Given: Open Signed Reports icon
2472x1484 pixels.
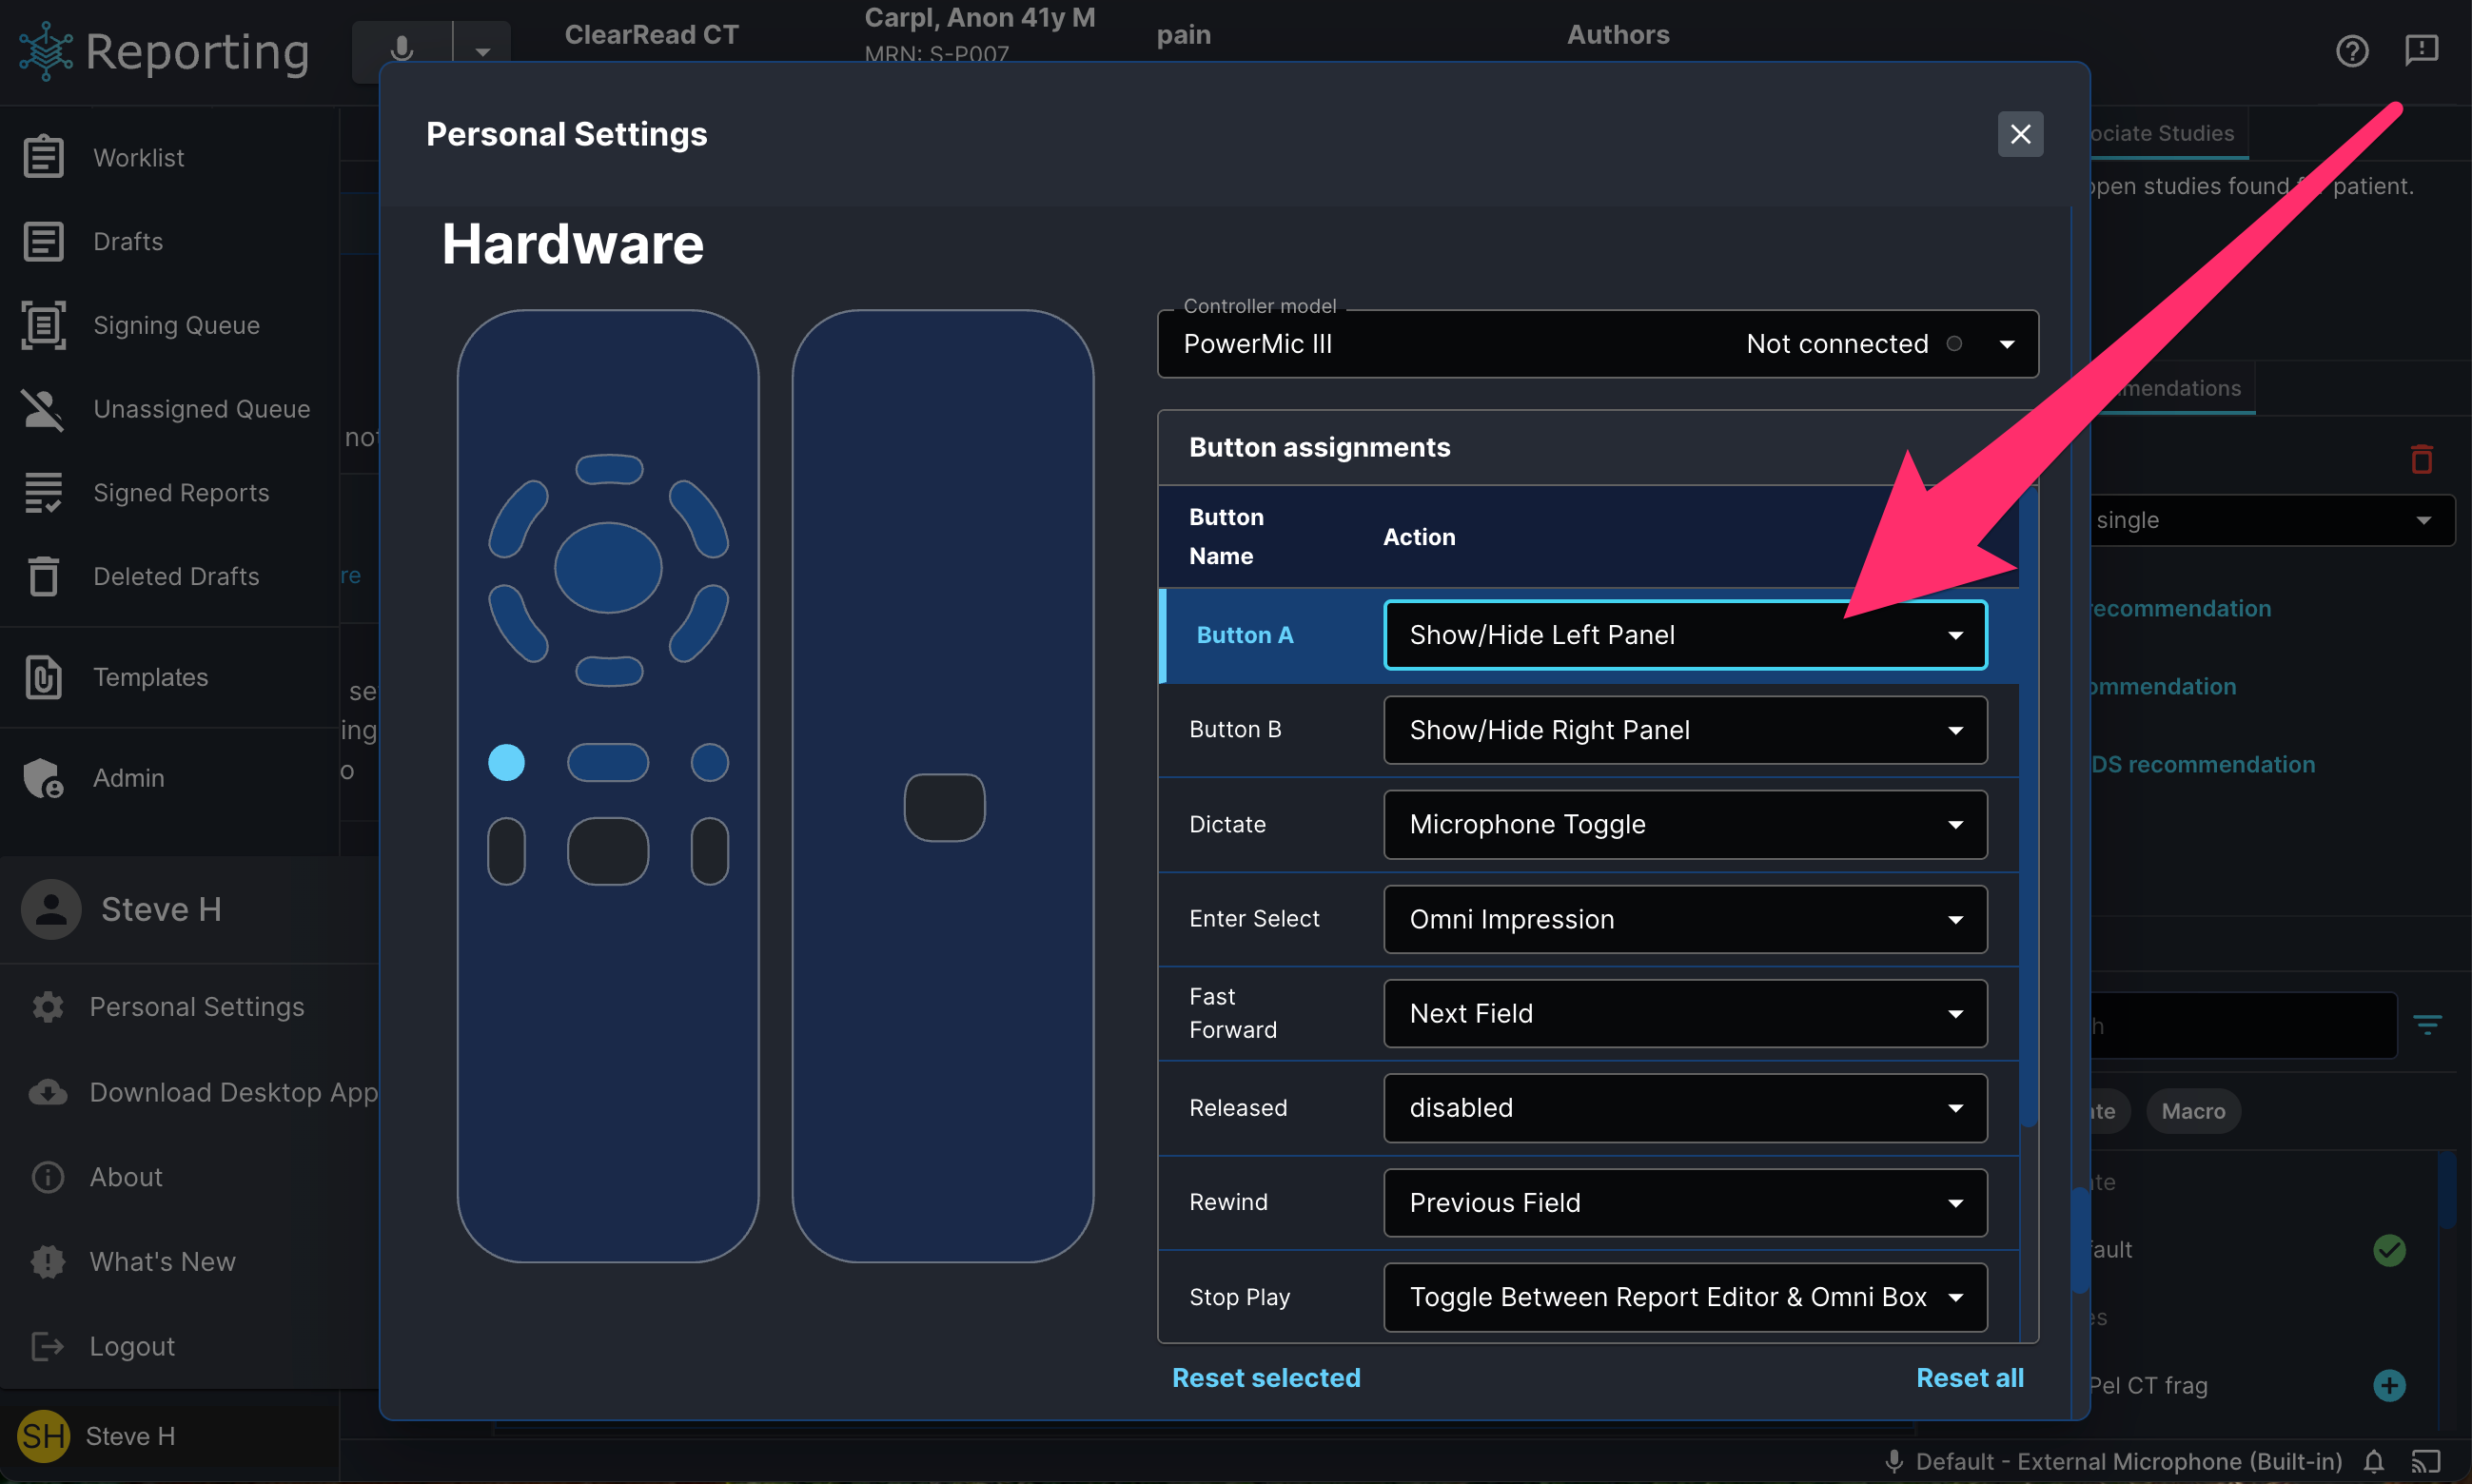Looking at the screenshot, I should pos(43,493).
